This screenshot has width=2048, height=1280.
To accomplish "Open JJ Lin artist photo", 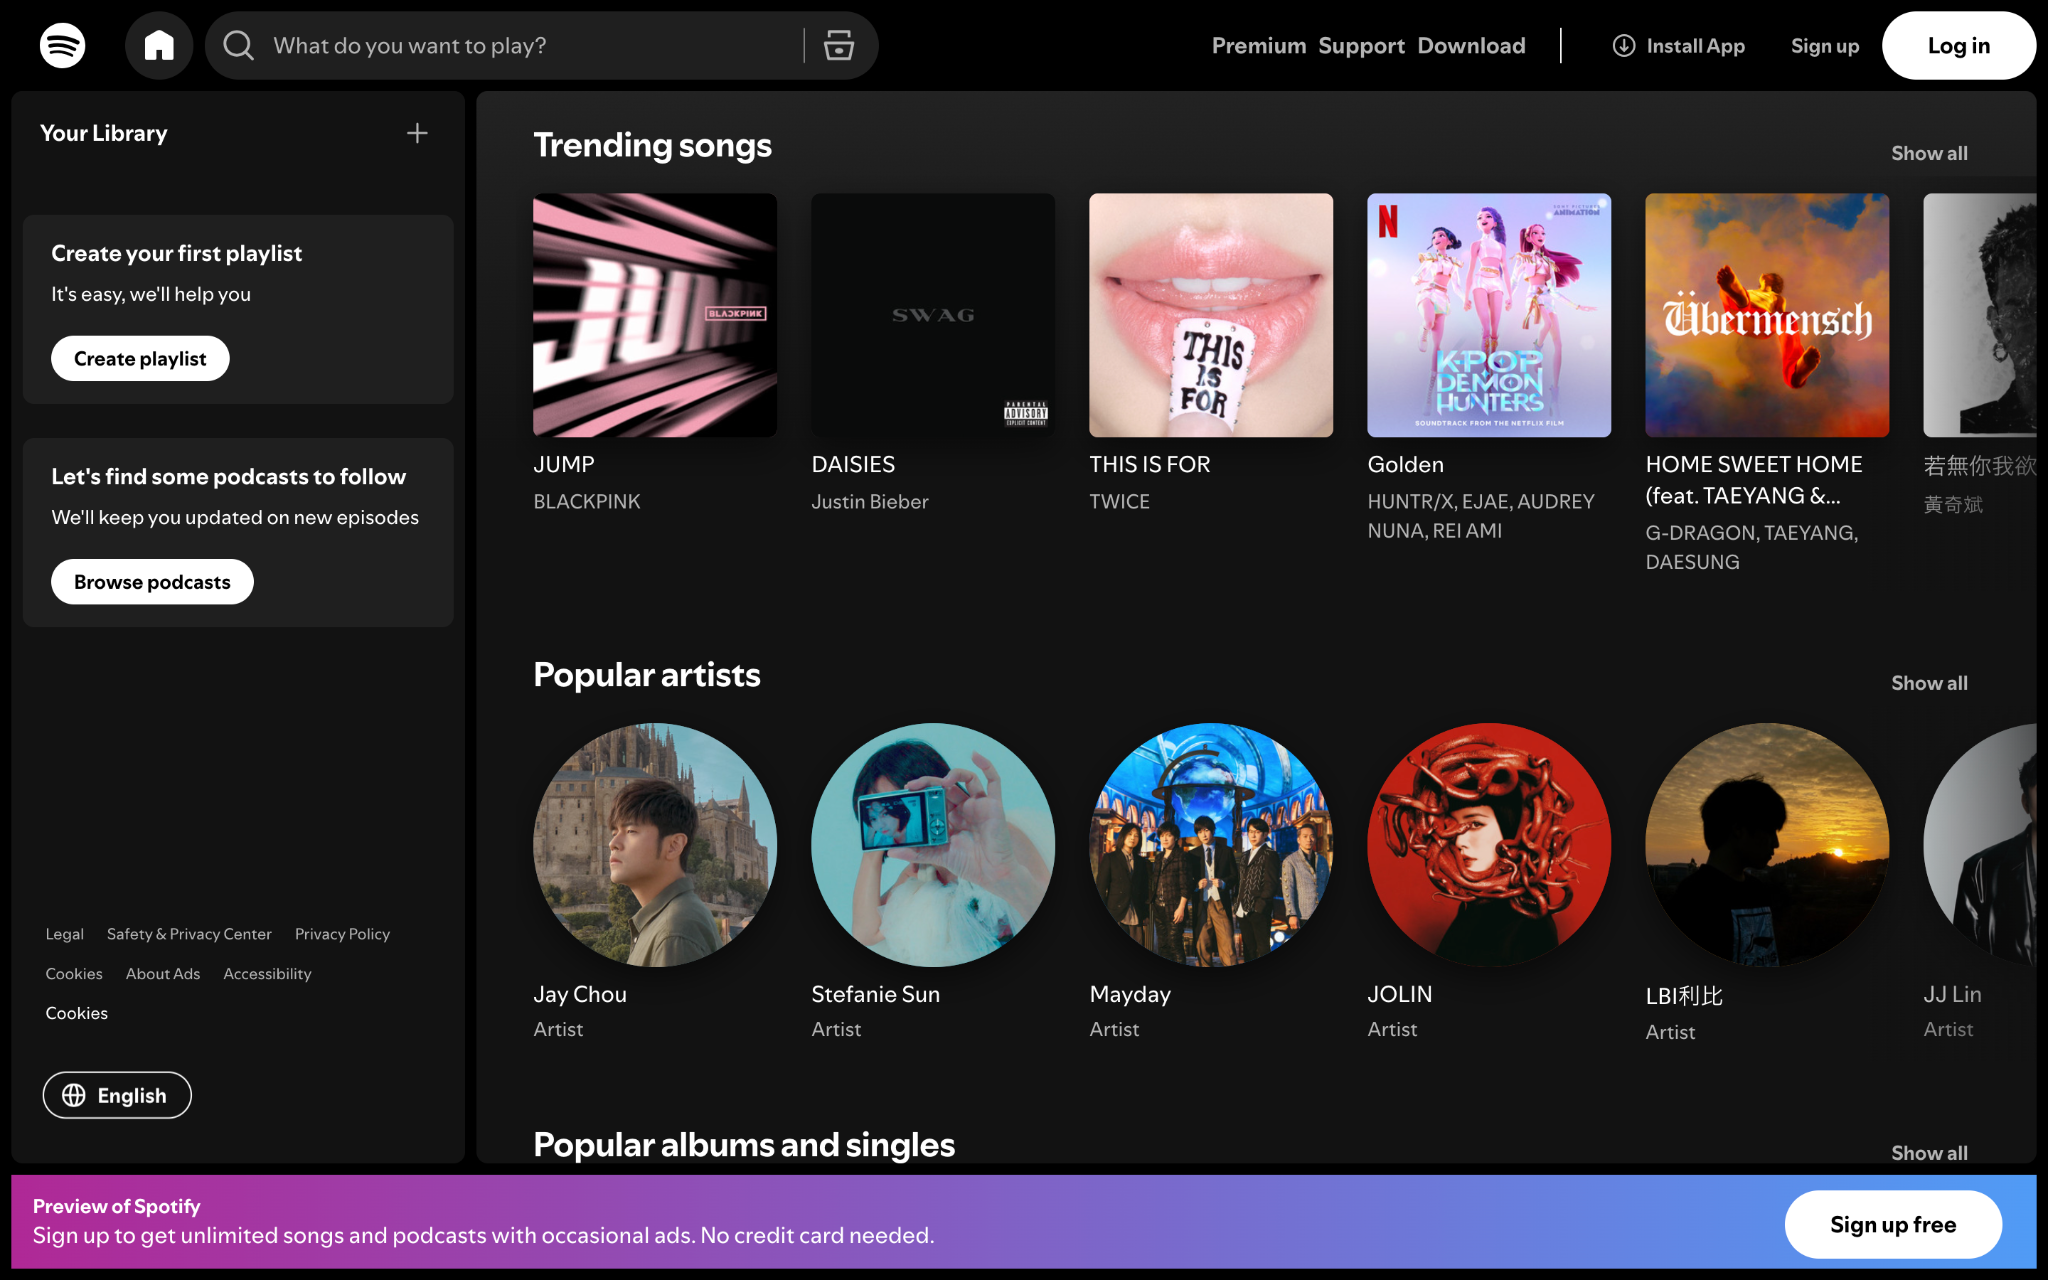I will pos(1980,845).
